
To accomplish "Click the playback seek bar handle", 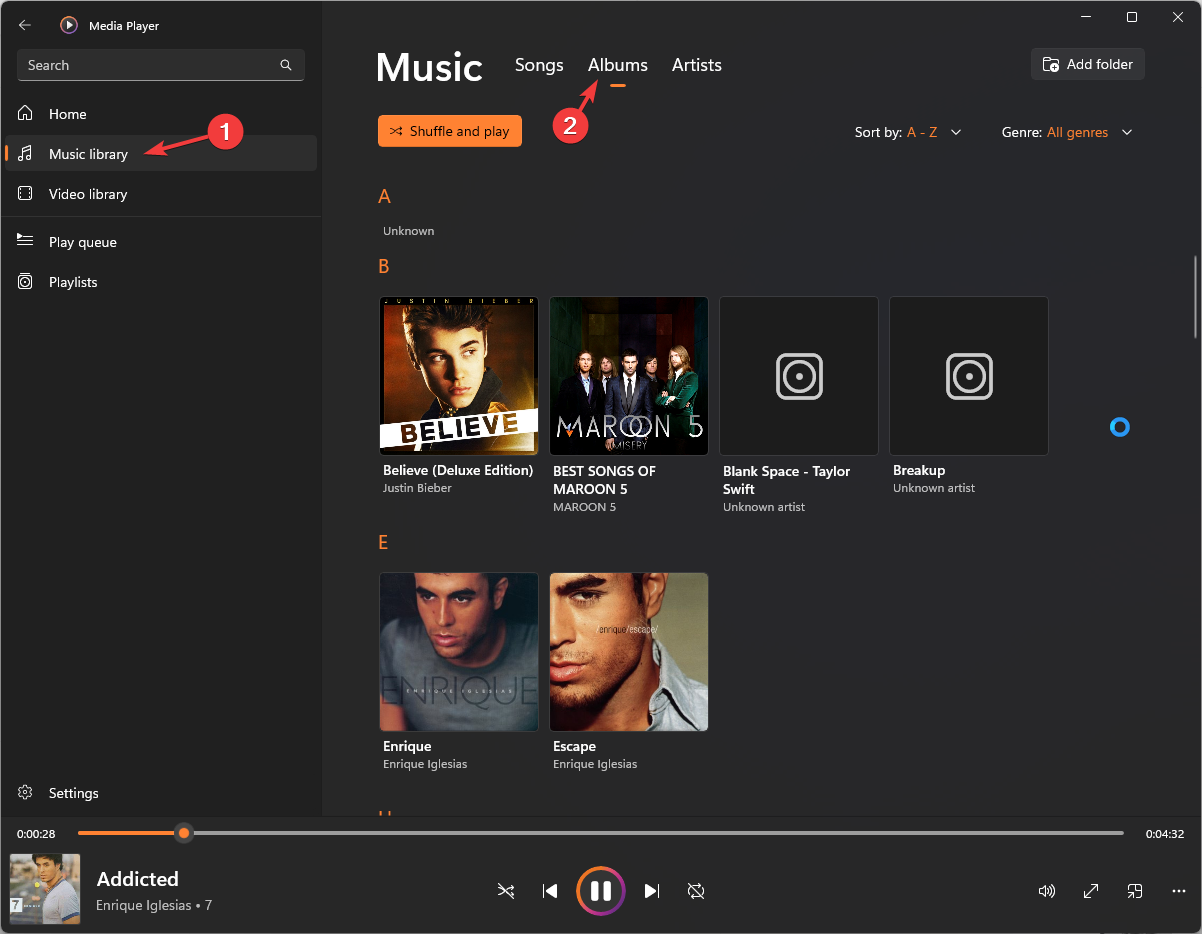I will [183, 833].
